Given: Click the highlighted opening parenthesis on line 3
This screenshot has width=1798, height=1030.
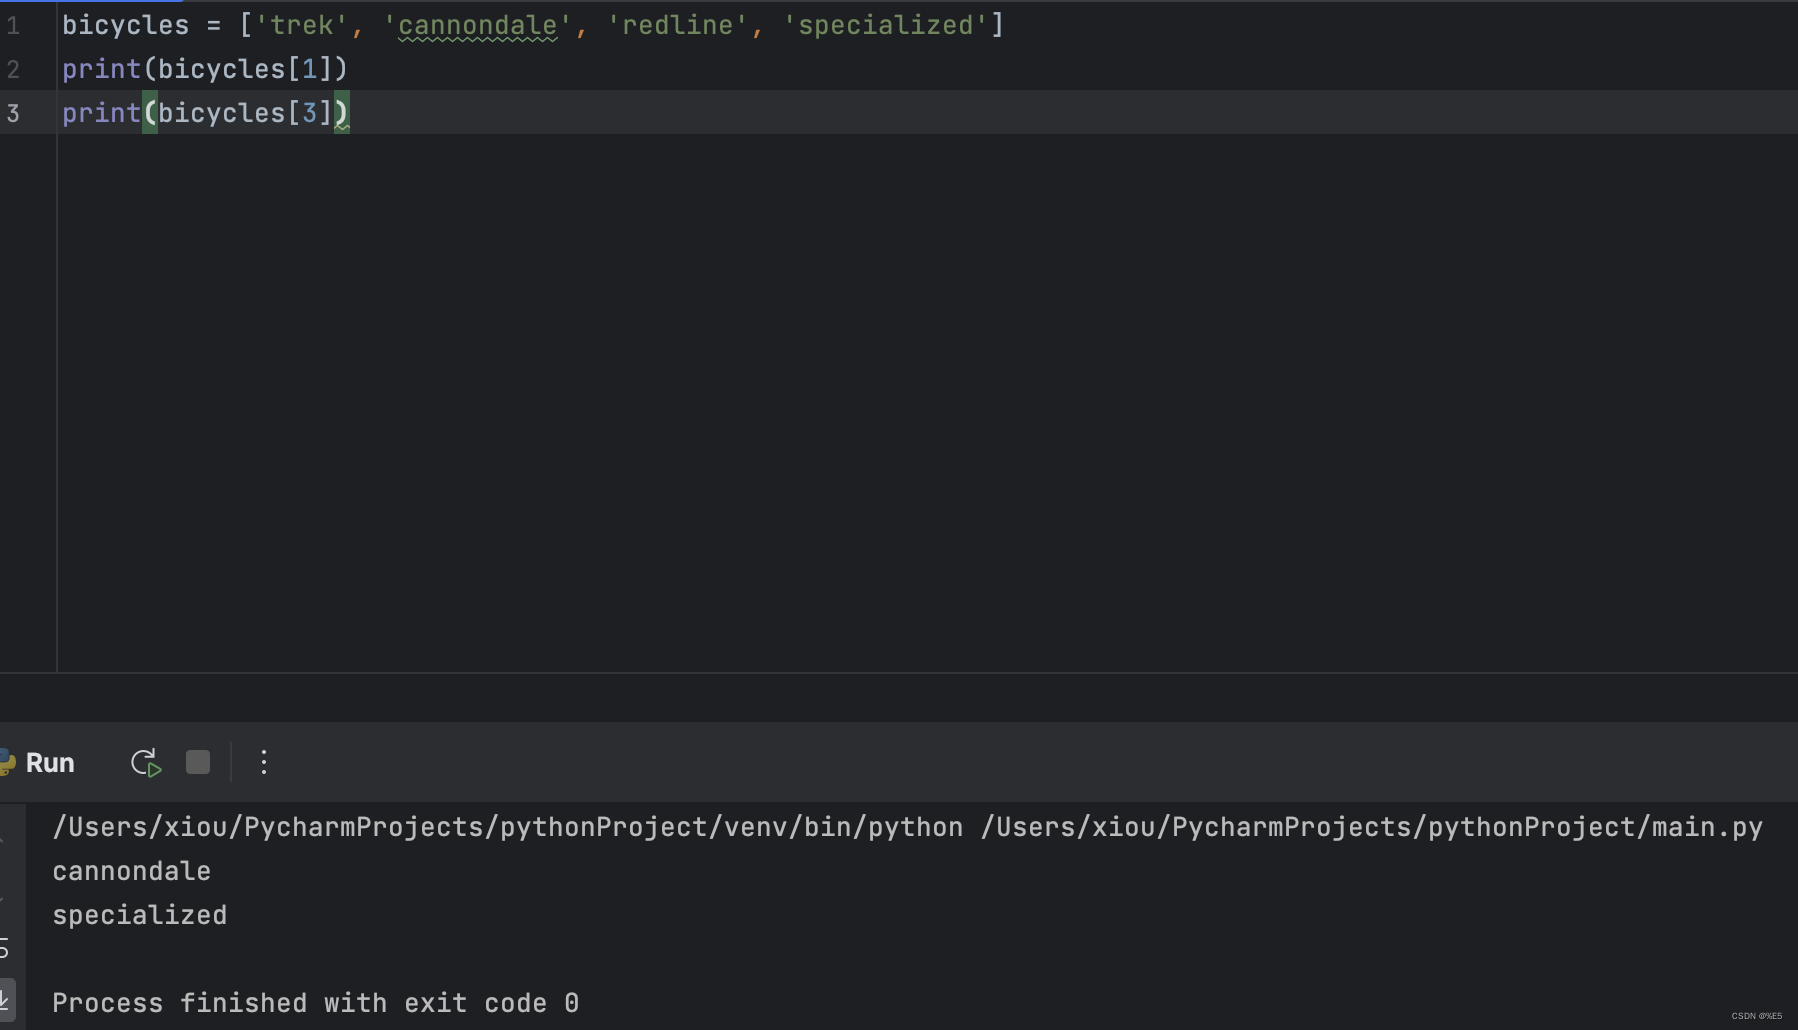Looking at the screenshot, I should 150,113.
